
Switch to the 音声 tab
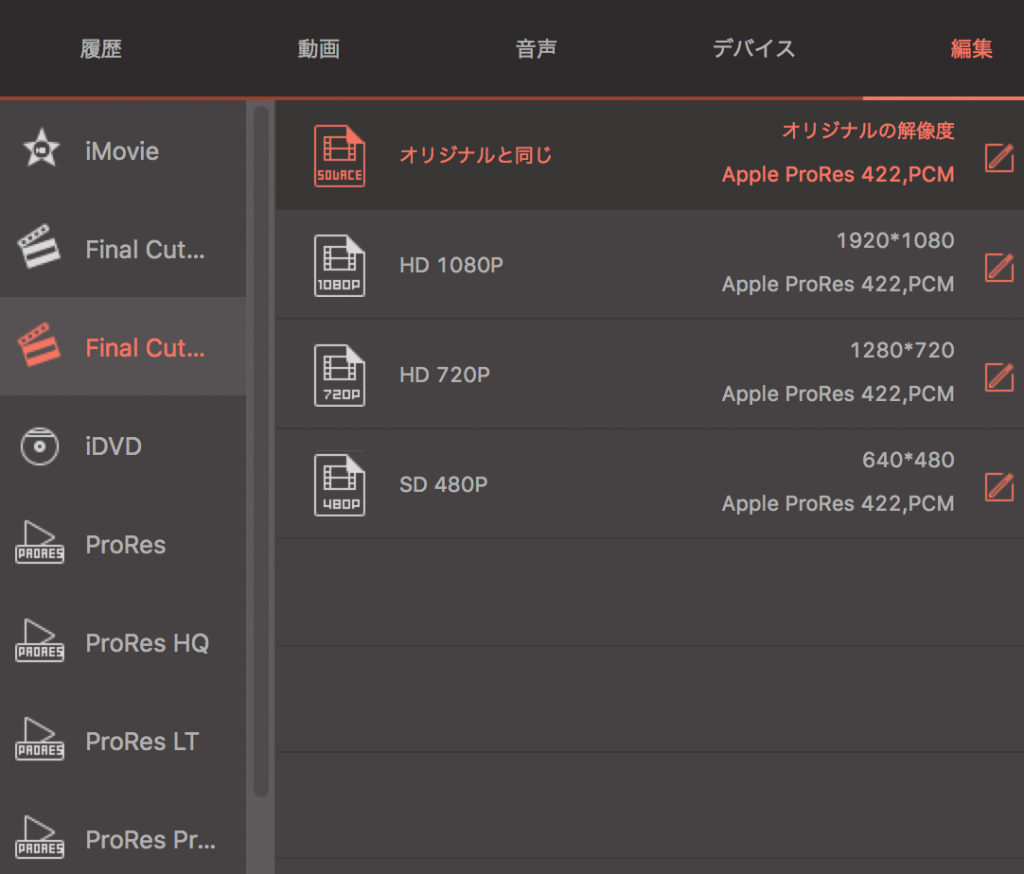[536, 49]
